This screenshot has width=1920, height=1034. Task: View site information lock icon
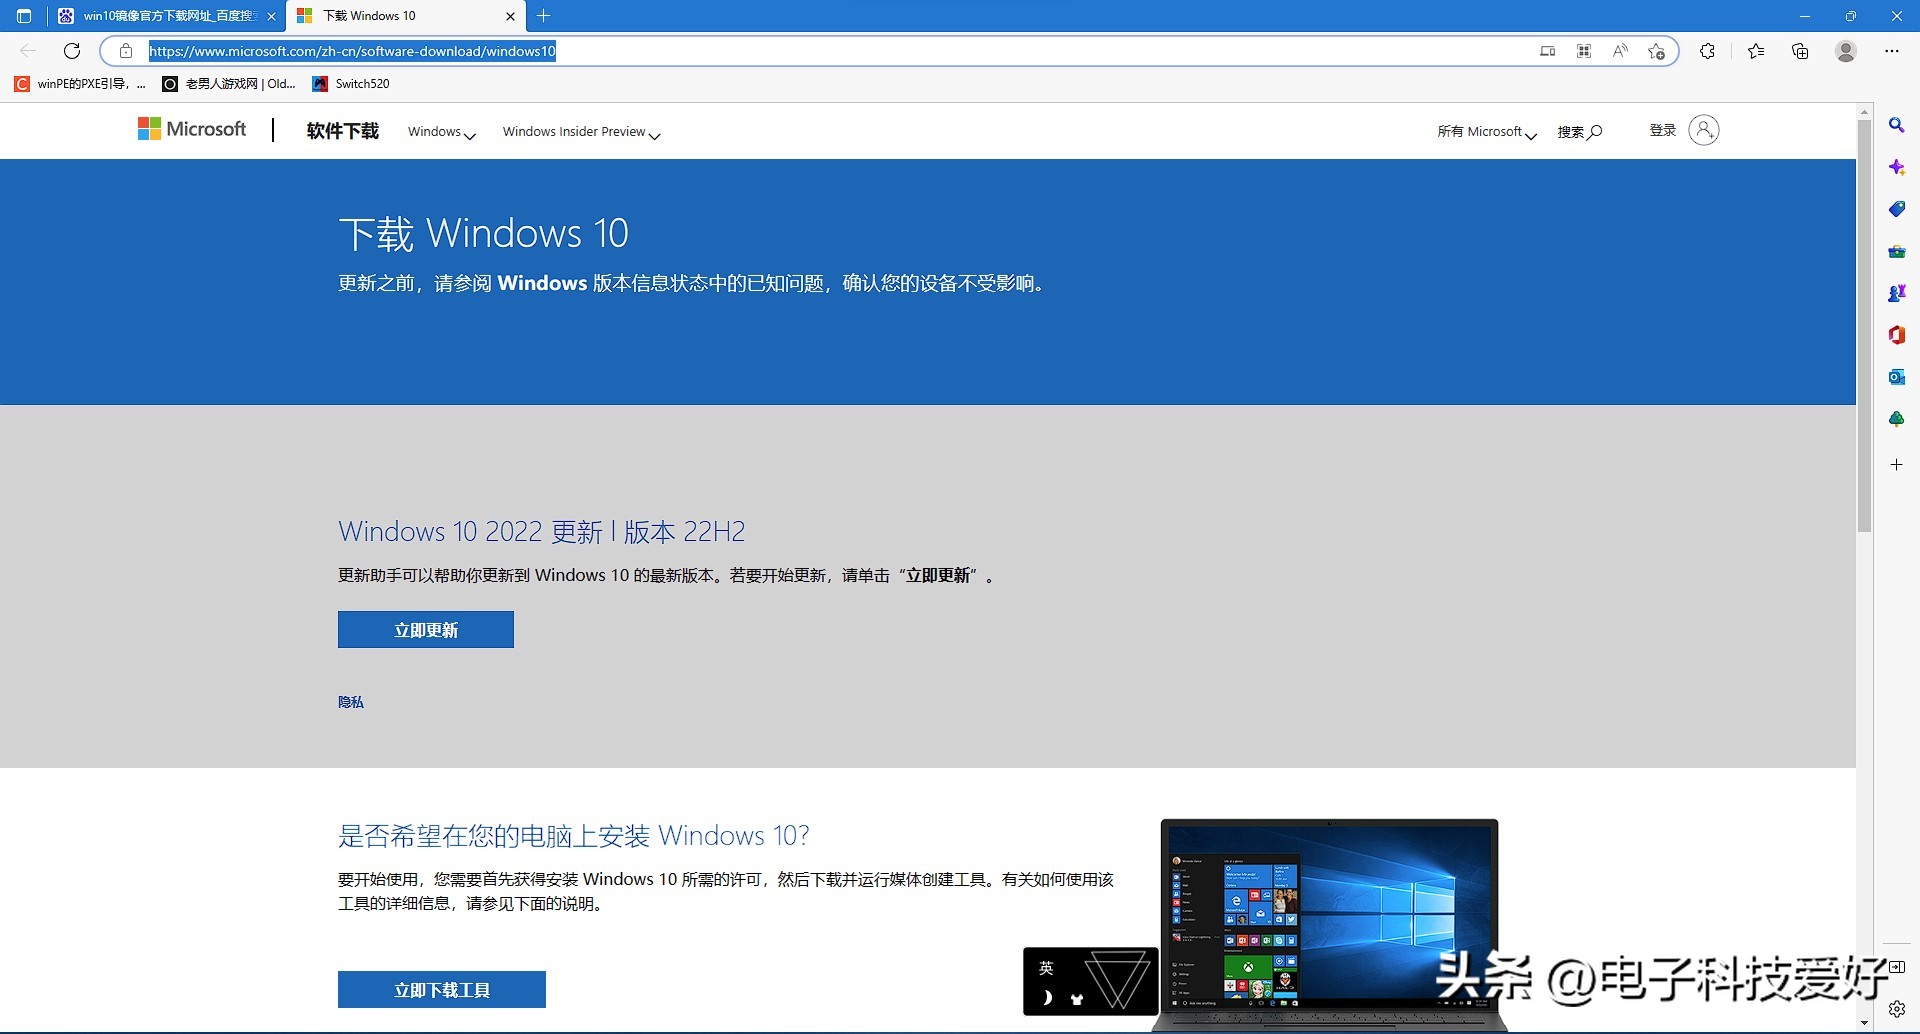(126, 51)
